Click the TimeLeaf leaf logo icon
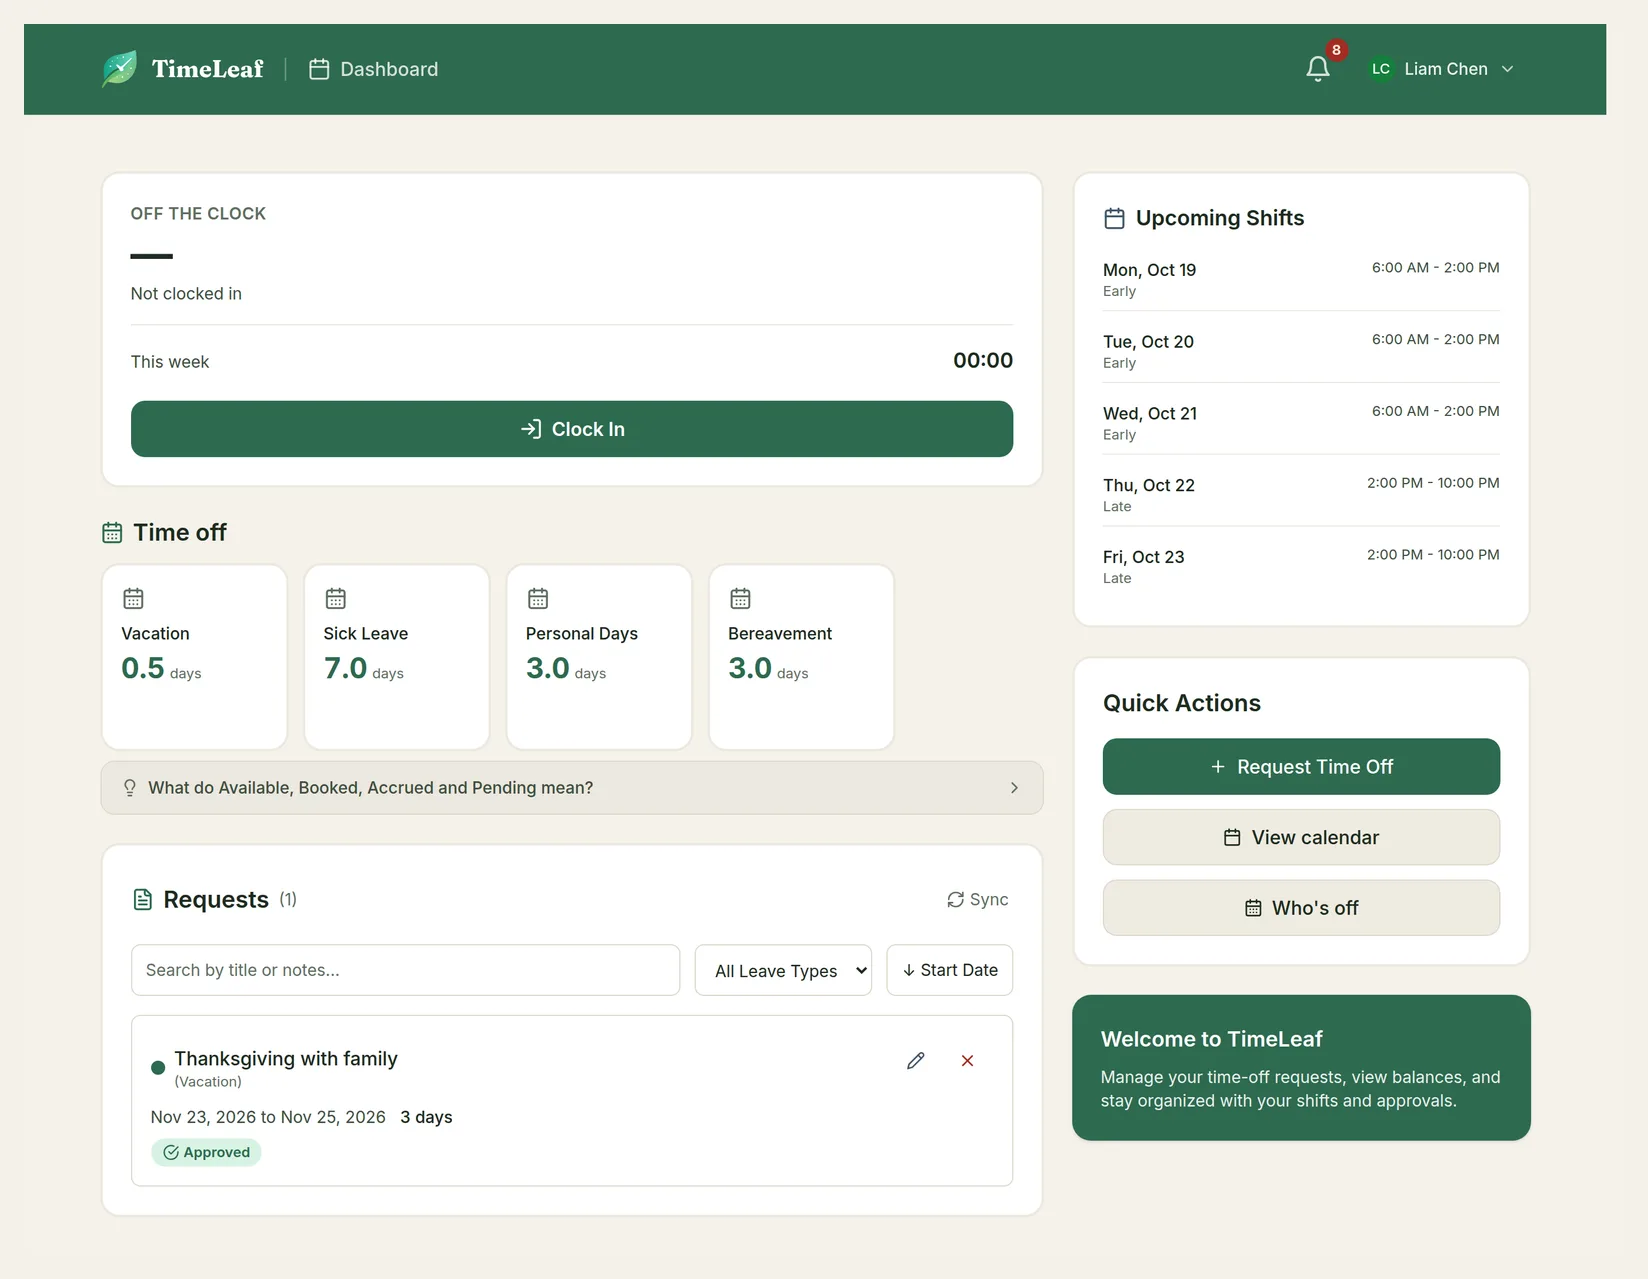 pyautogui.click(x=119, y=69)
